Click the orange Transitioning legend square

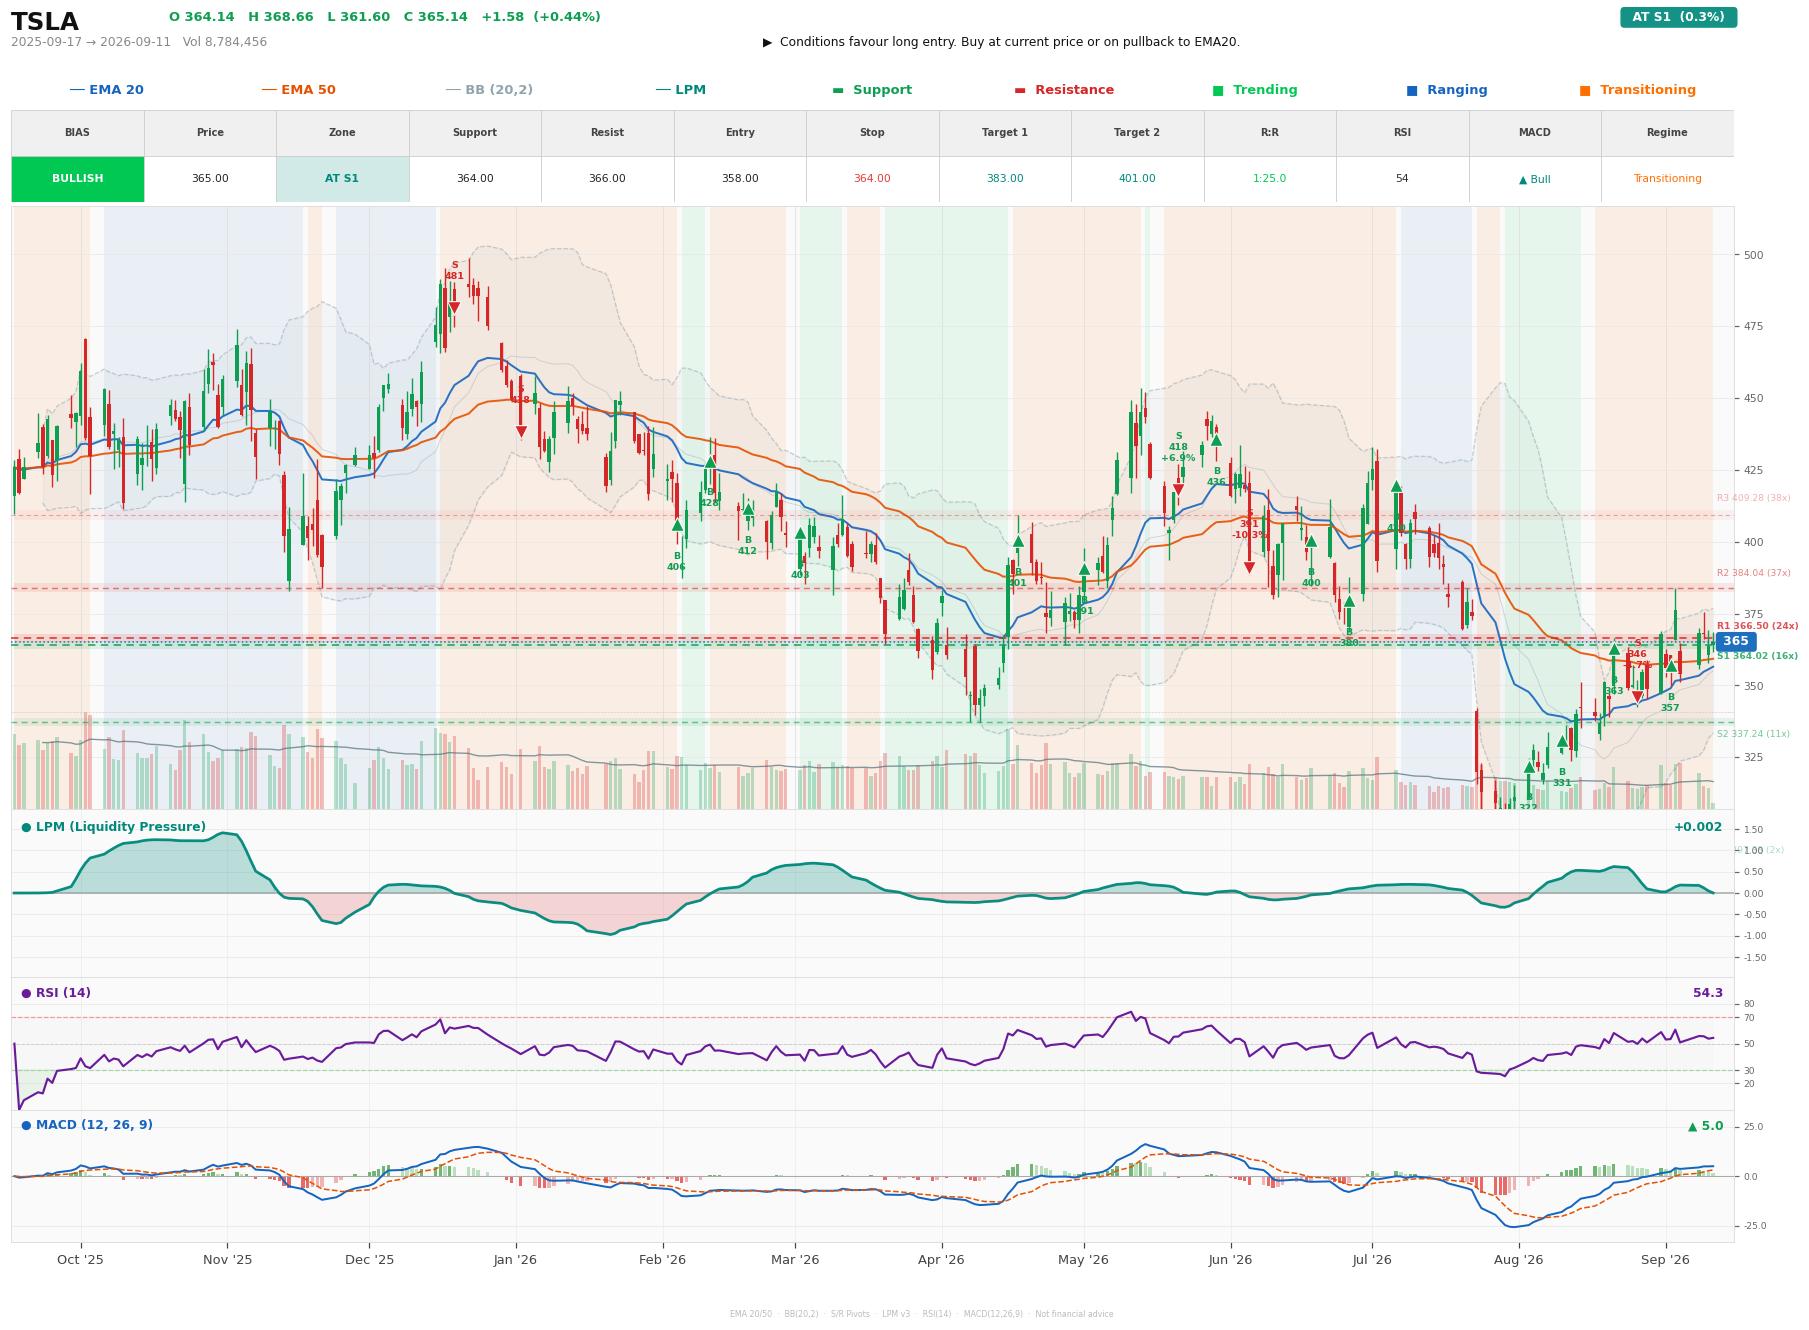1585,90
